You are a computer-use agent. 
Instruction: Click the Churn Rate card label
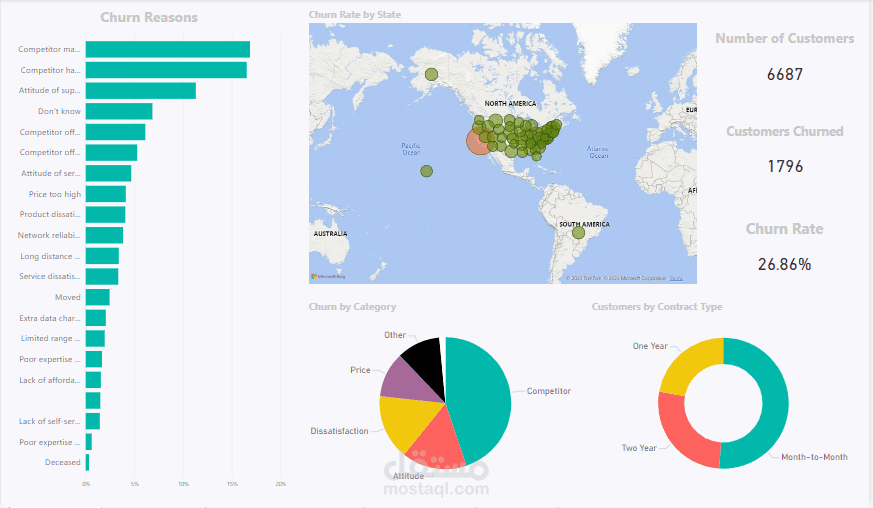(784, 229)
